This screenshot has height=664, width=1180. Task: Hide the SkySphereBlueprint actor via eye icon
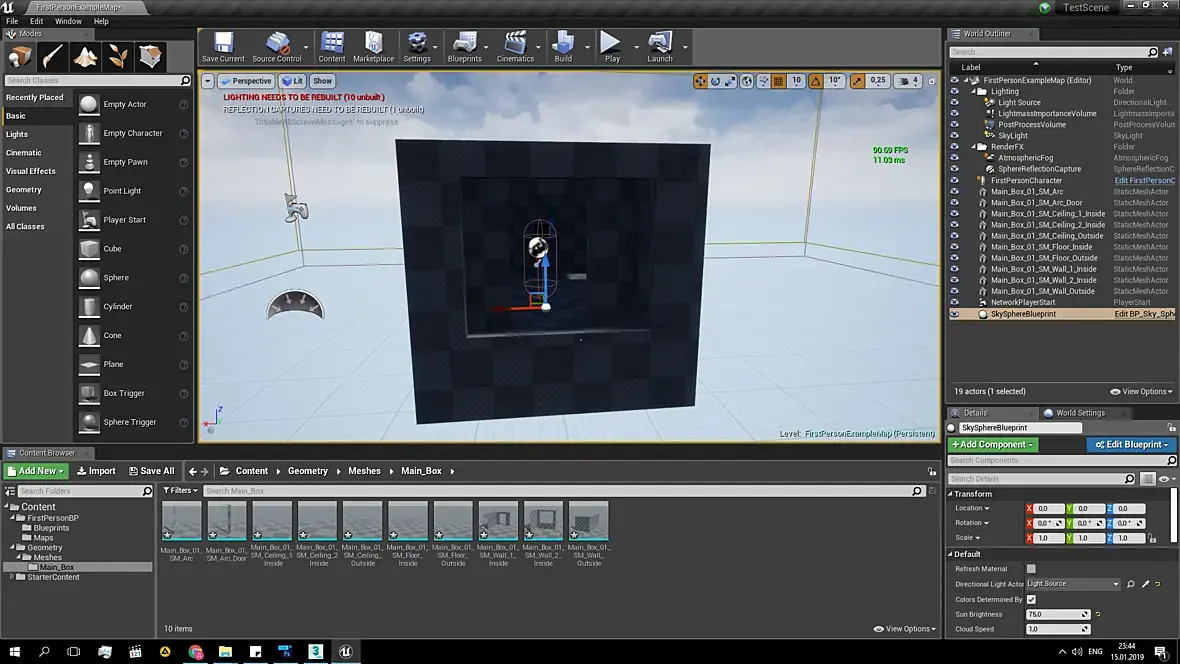pyautogui.click(x=954, y=314)
